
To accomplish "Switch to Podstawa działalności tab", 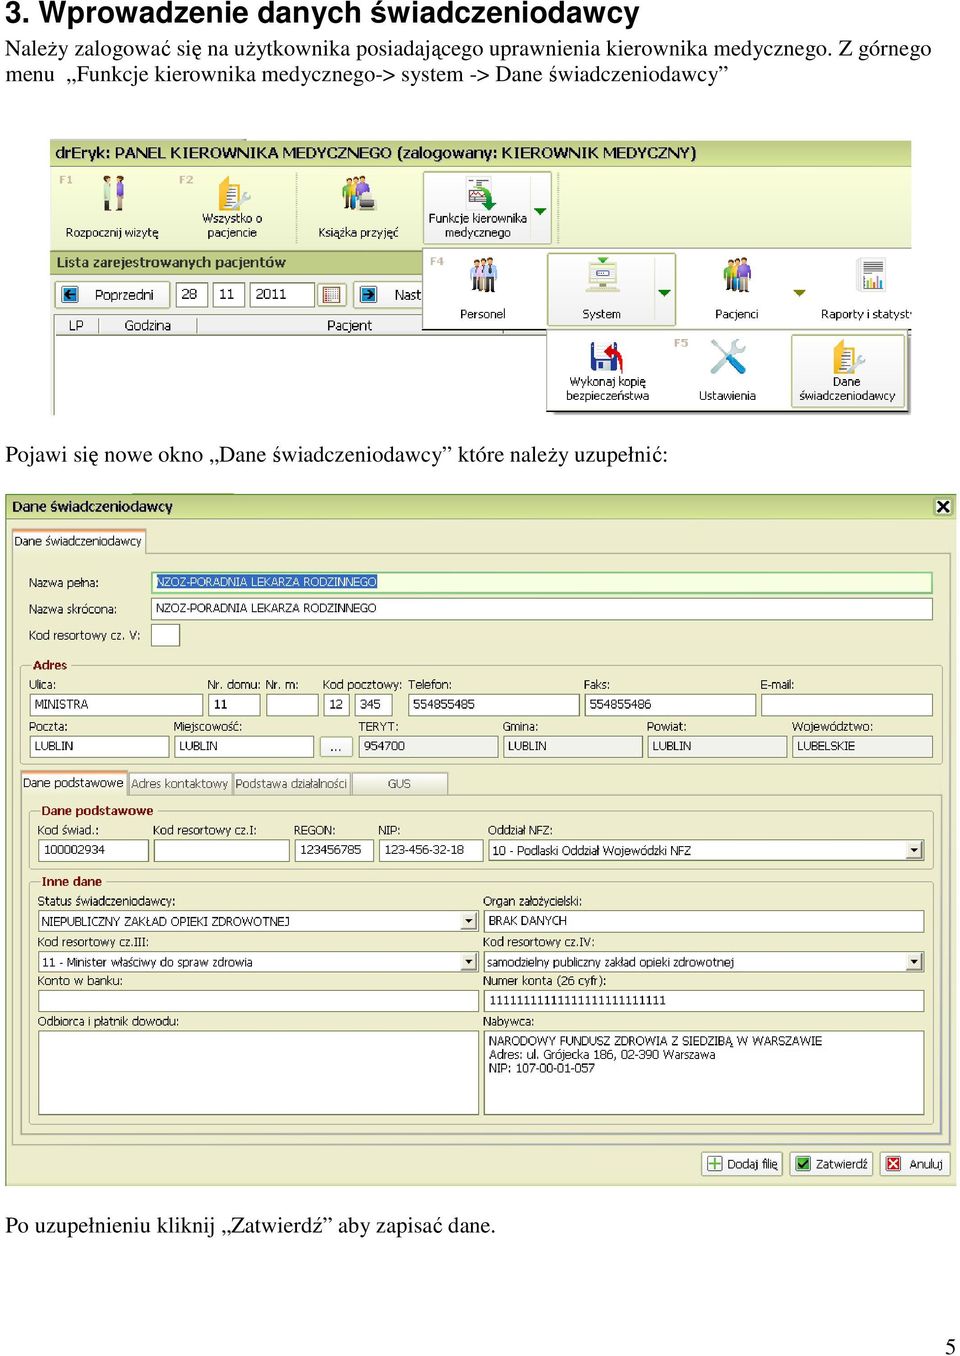I will [x=291, y=784].
